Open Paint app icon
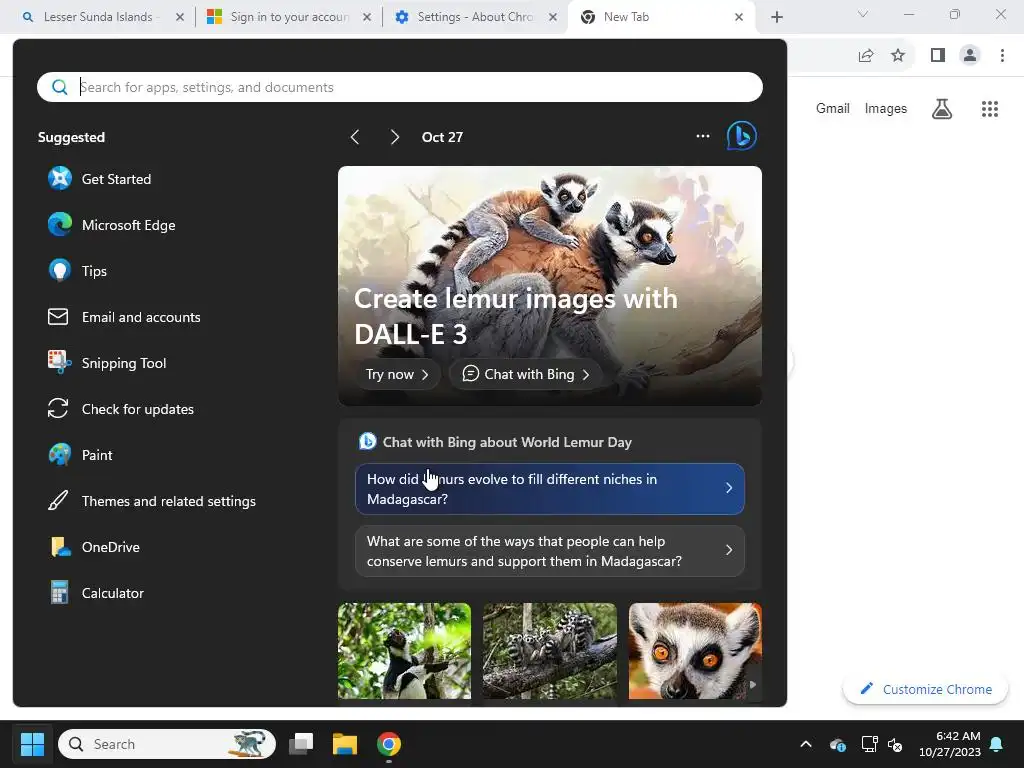The image size is (1024, 768). (x=59, y=455)
